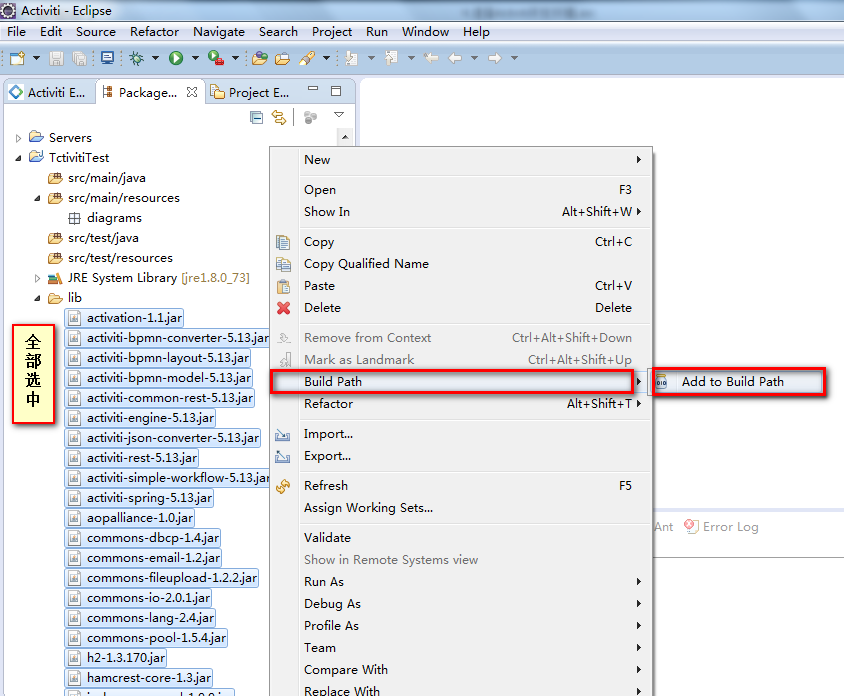Image resolution: width=844 pixels, height=696 pixels.
Task: Open the File menu
Action: 16,32
